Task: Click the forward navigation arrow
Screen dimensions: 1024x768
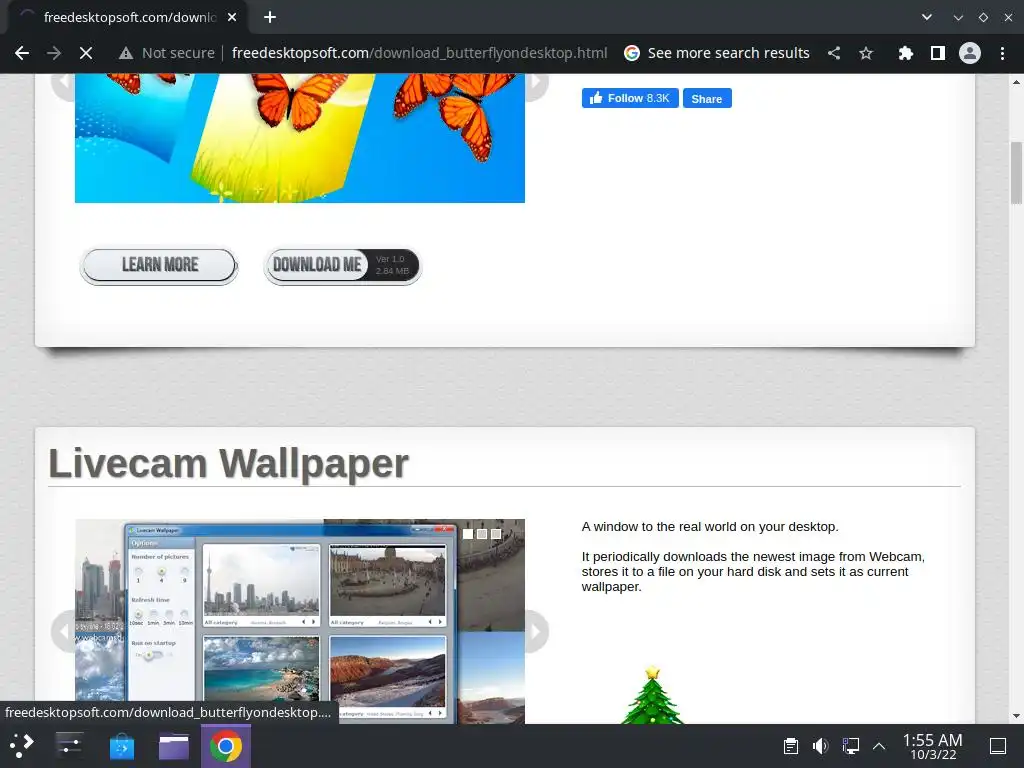Action: coord(54,53)
